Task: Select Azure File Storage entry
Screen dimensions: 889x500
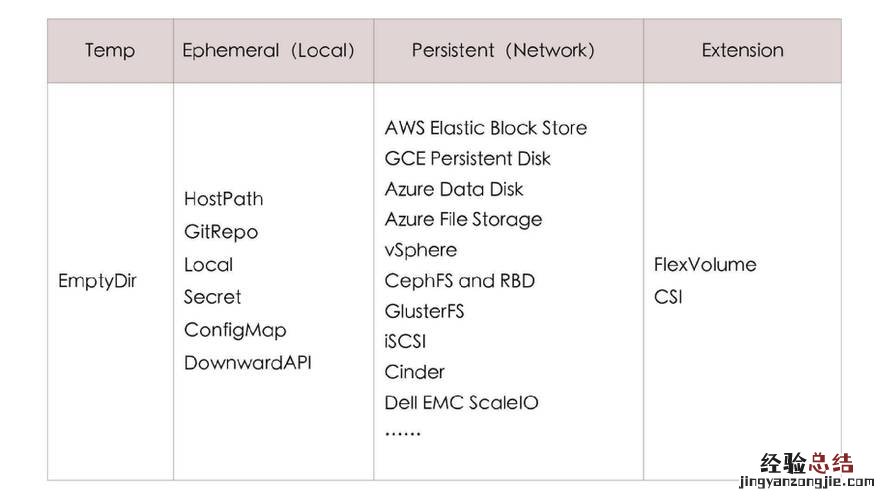Action: coord(463,219)
